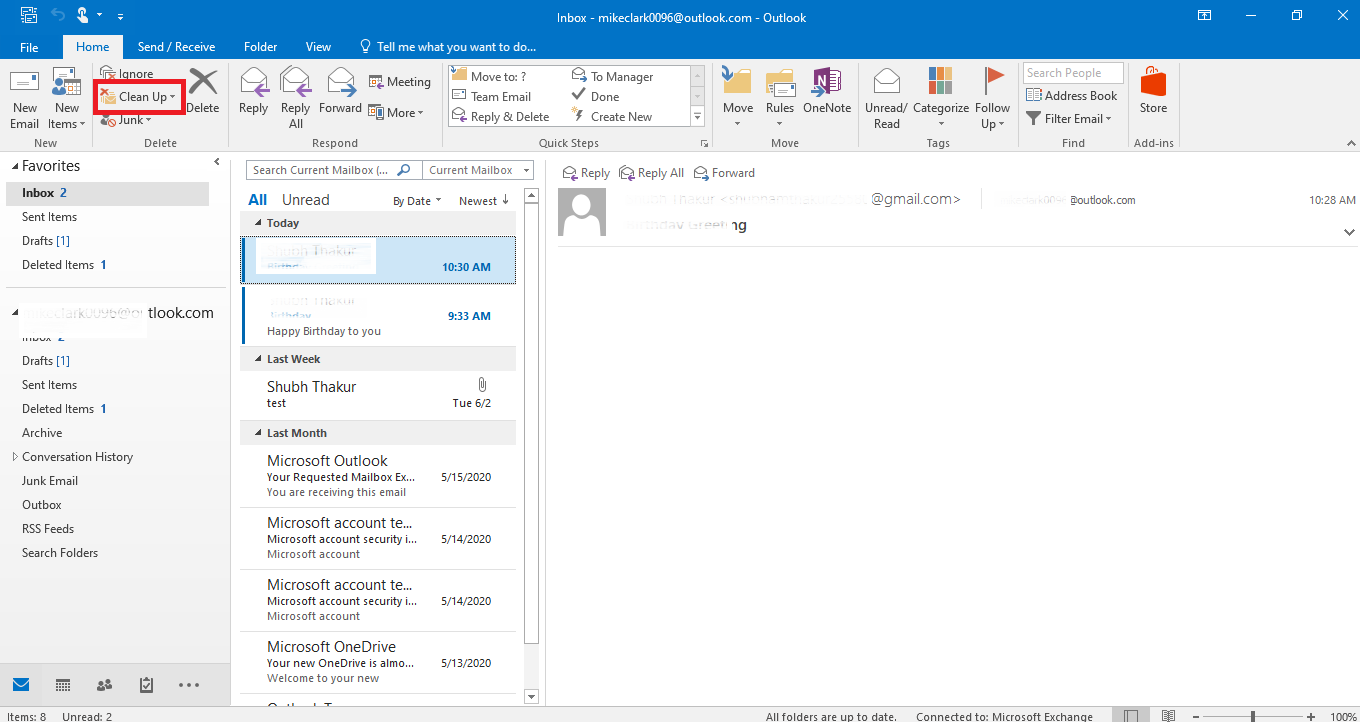Open the File tab
1360x722 pixels.
pos(29,47)
